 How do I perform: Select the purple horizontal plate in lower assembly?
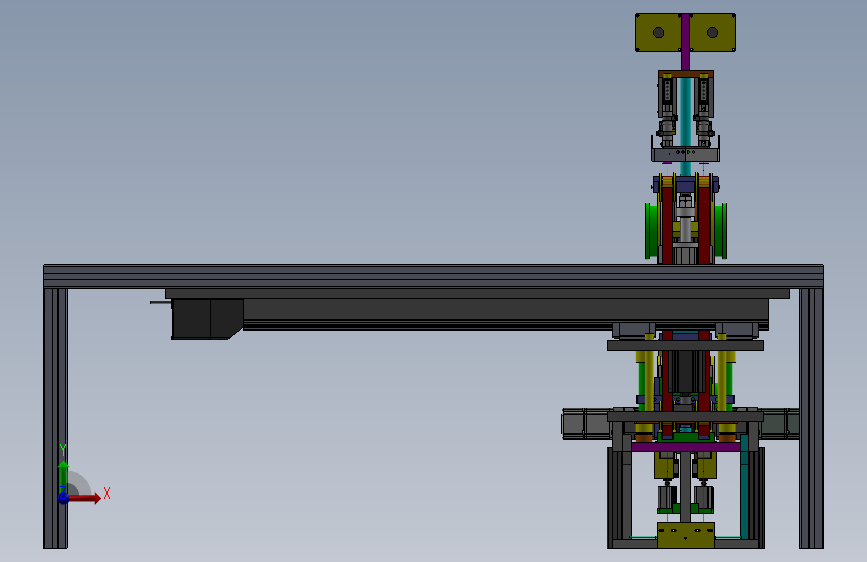(x=686, y=447)
